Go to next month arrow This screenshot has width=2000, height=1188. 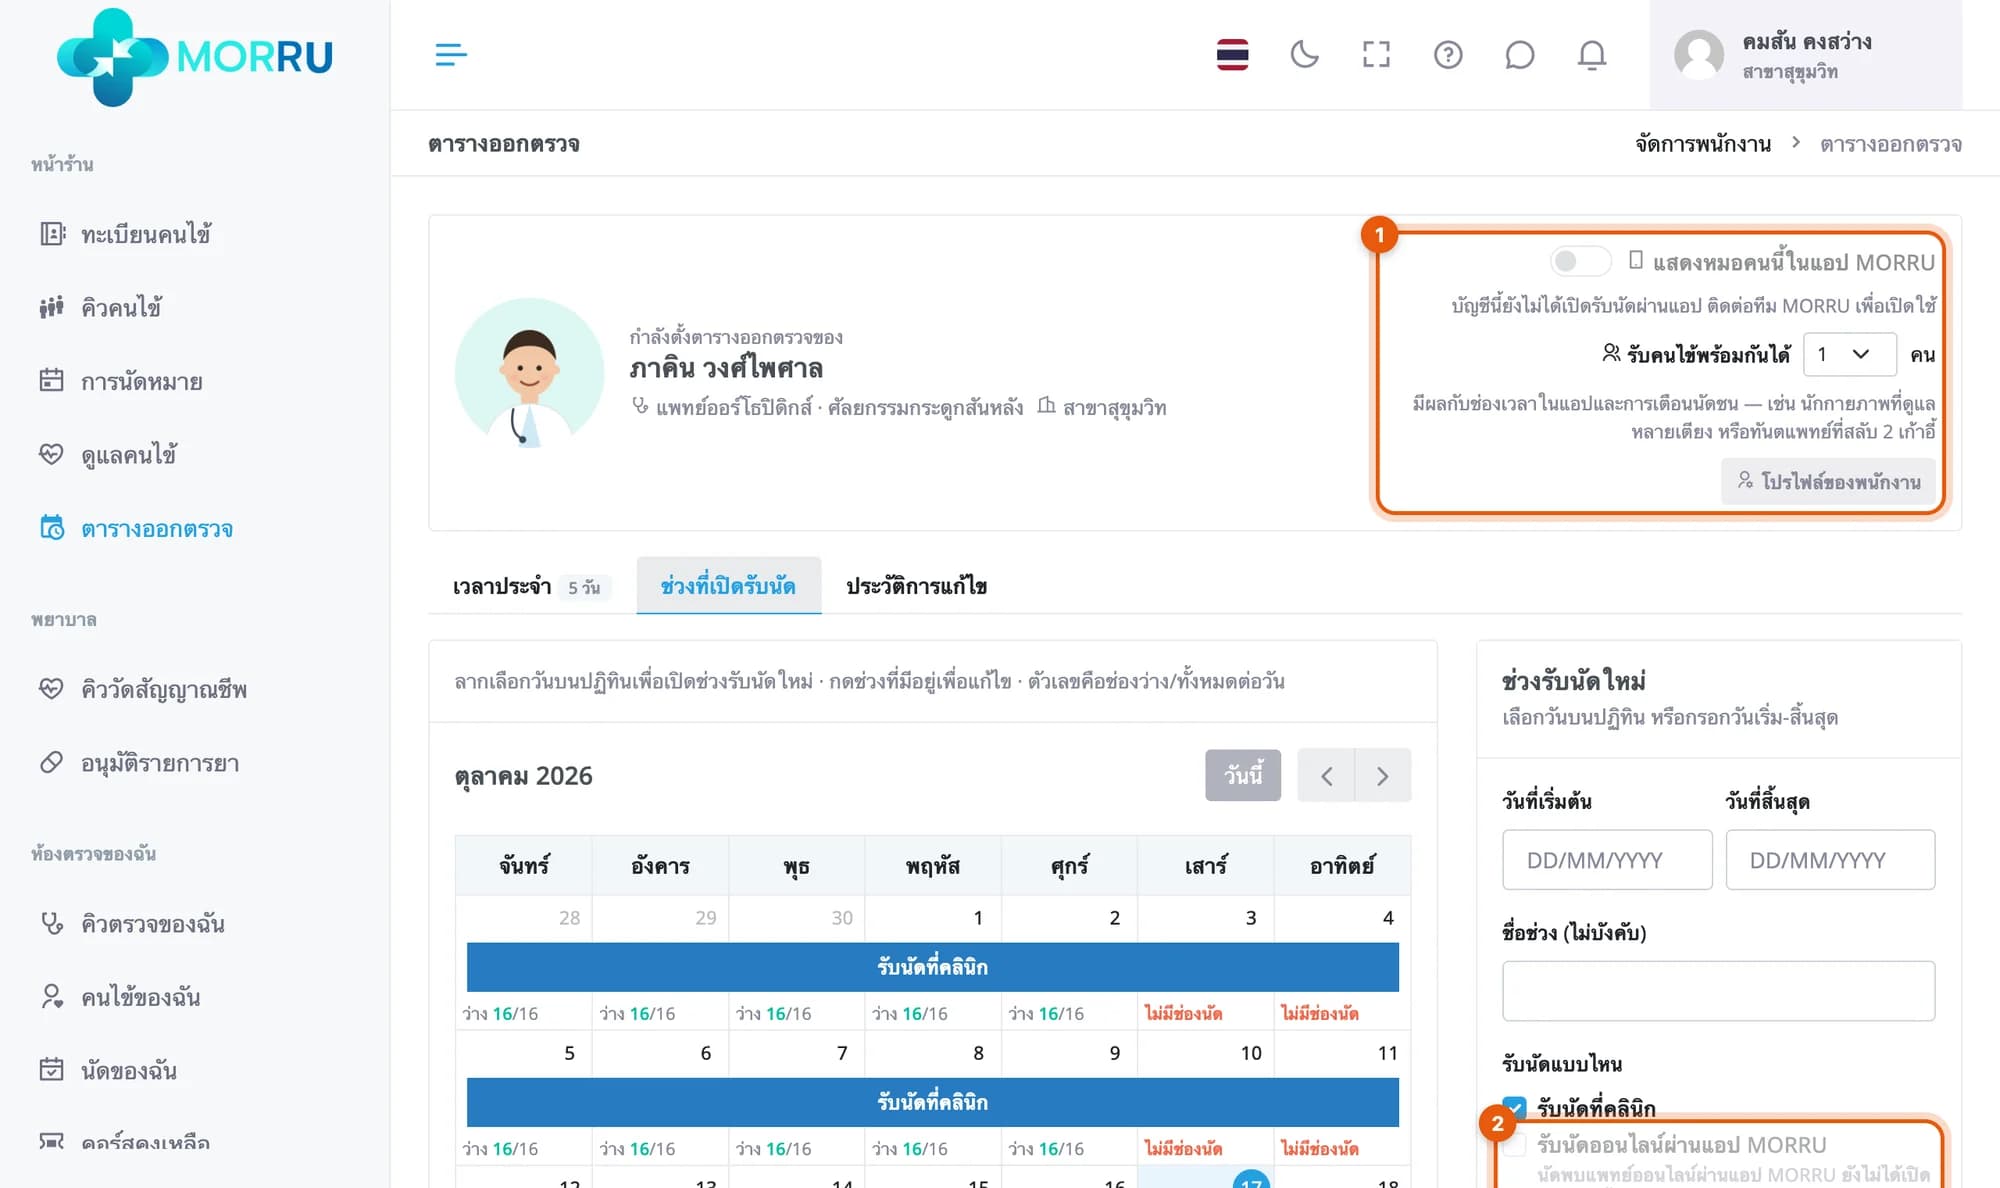tap(1383, 775)
